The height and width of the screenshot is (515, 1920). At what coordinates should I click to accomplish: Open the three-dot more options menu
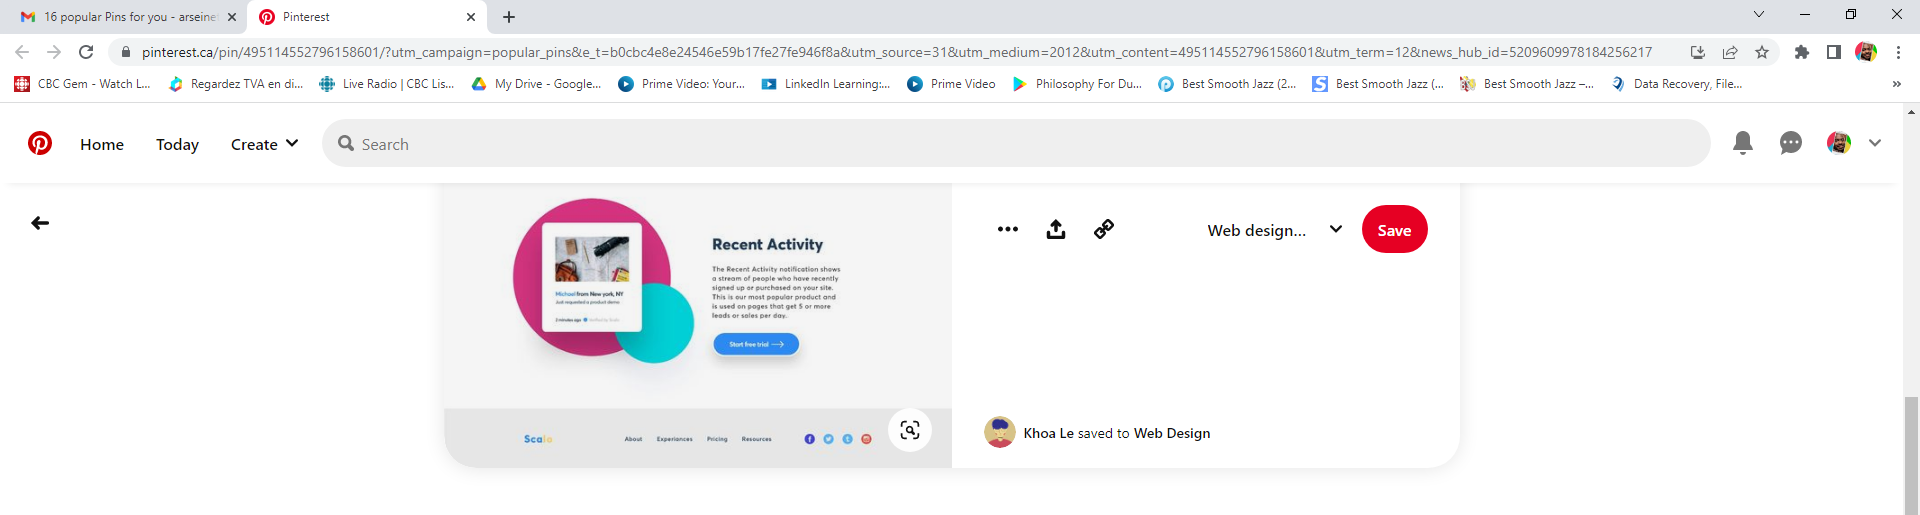(x=1007, y=230)
